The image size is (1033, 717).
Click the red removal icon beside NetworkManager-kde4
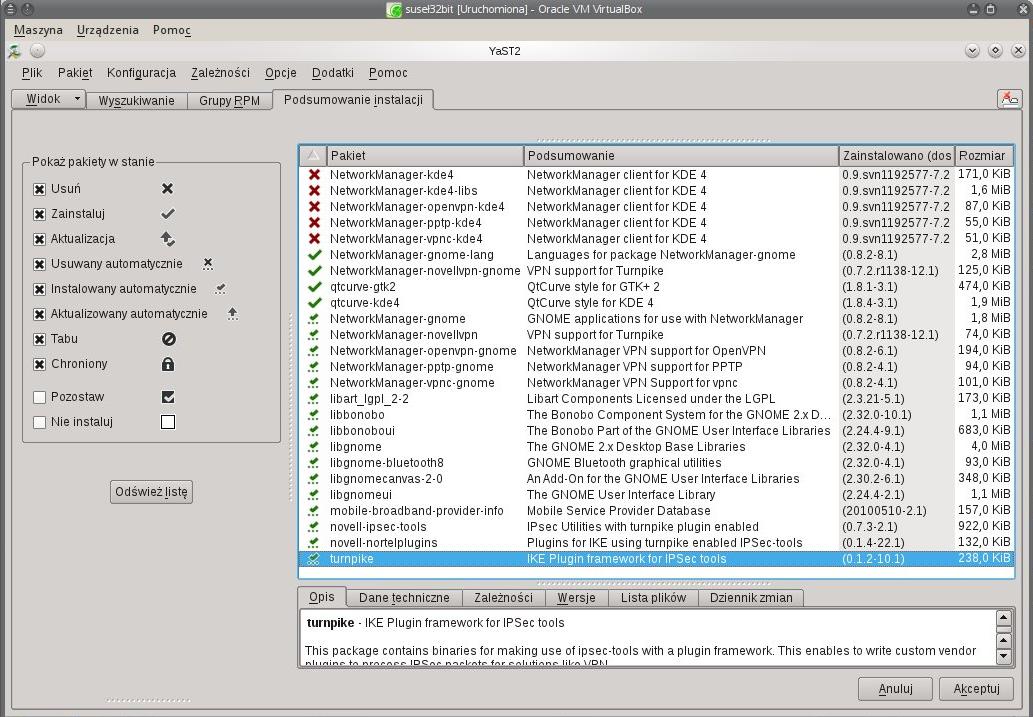point(312,175)
